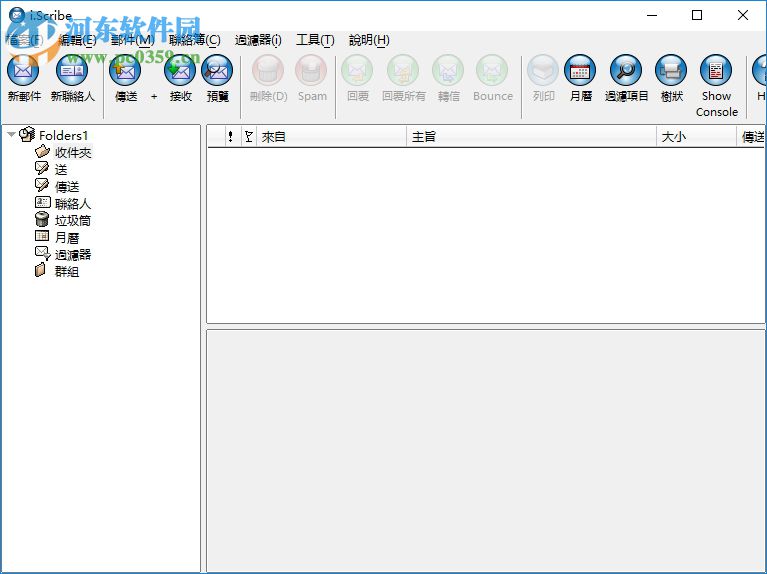Open the 編輯(E) menu
Image resolution: width=767 pixels, height=574 pixels.
(x=77, y=40)
